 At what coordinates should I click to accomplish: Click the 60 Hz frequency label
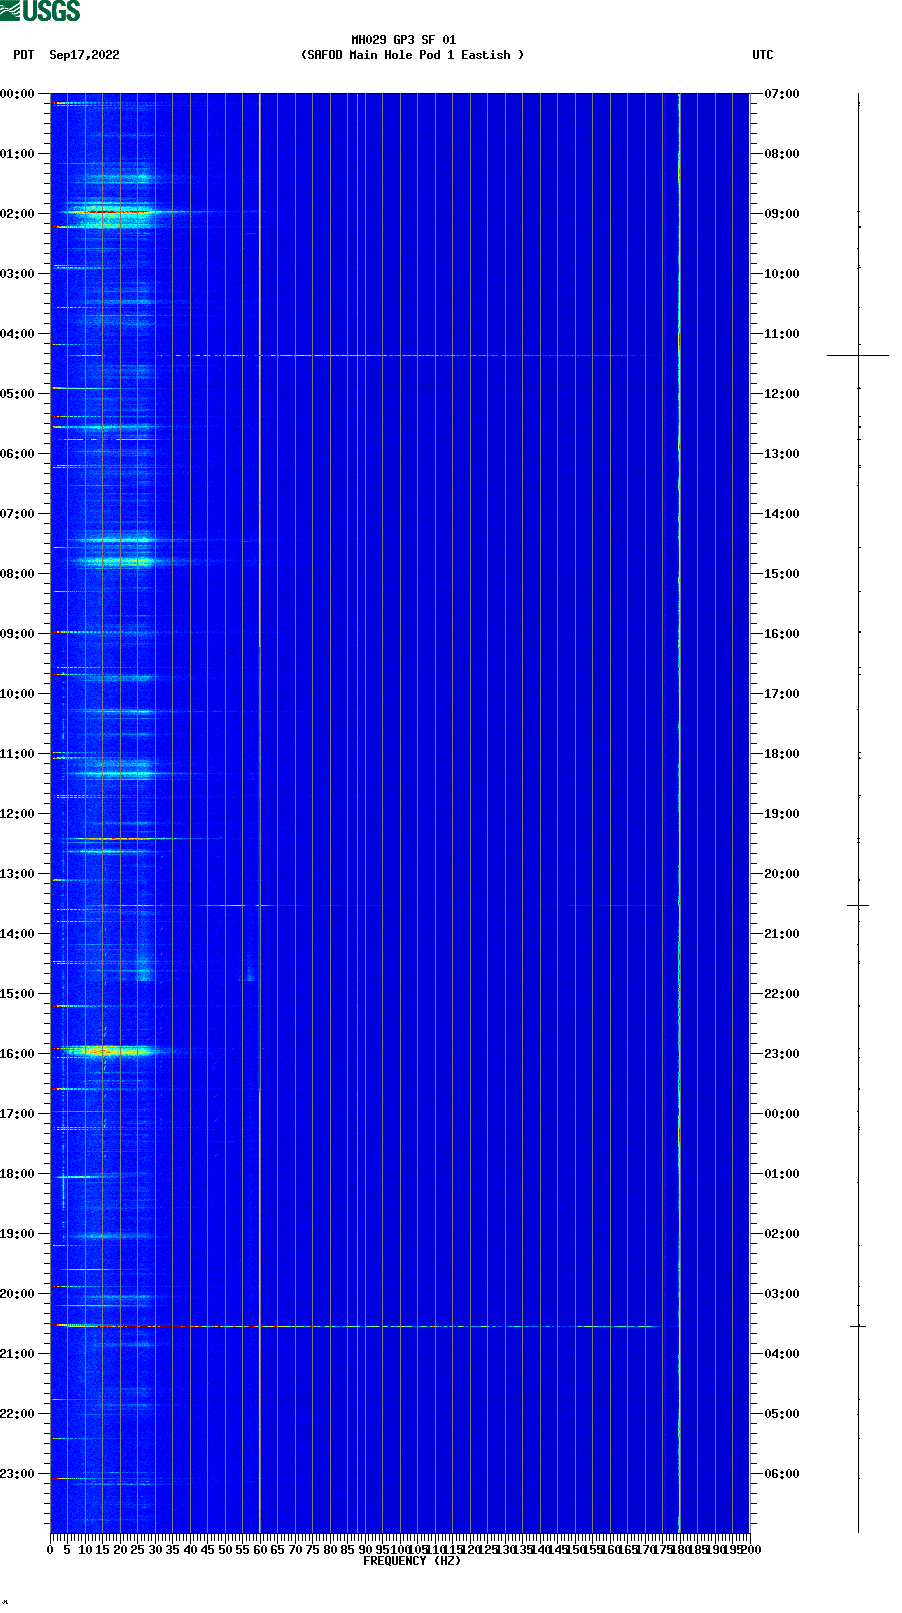[260, 1550]
